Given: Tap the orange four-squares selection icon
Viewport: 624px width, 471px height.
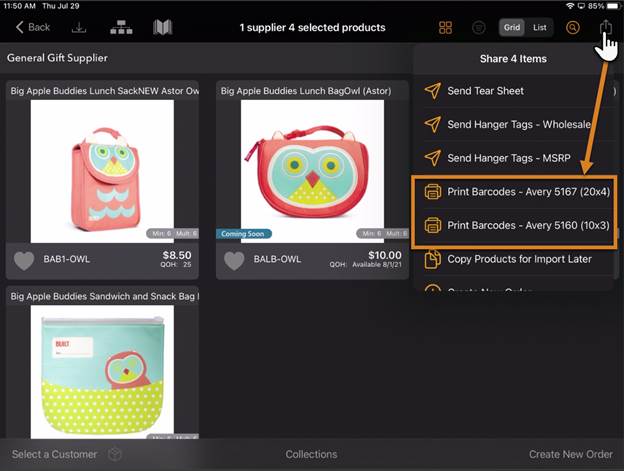Looking at the screenshot, I should pos(445,27).
